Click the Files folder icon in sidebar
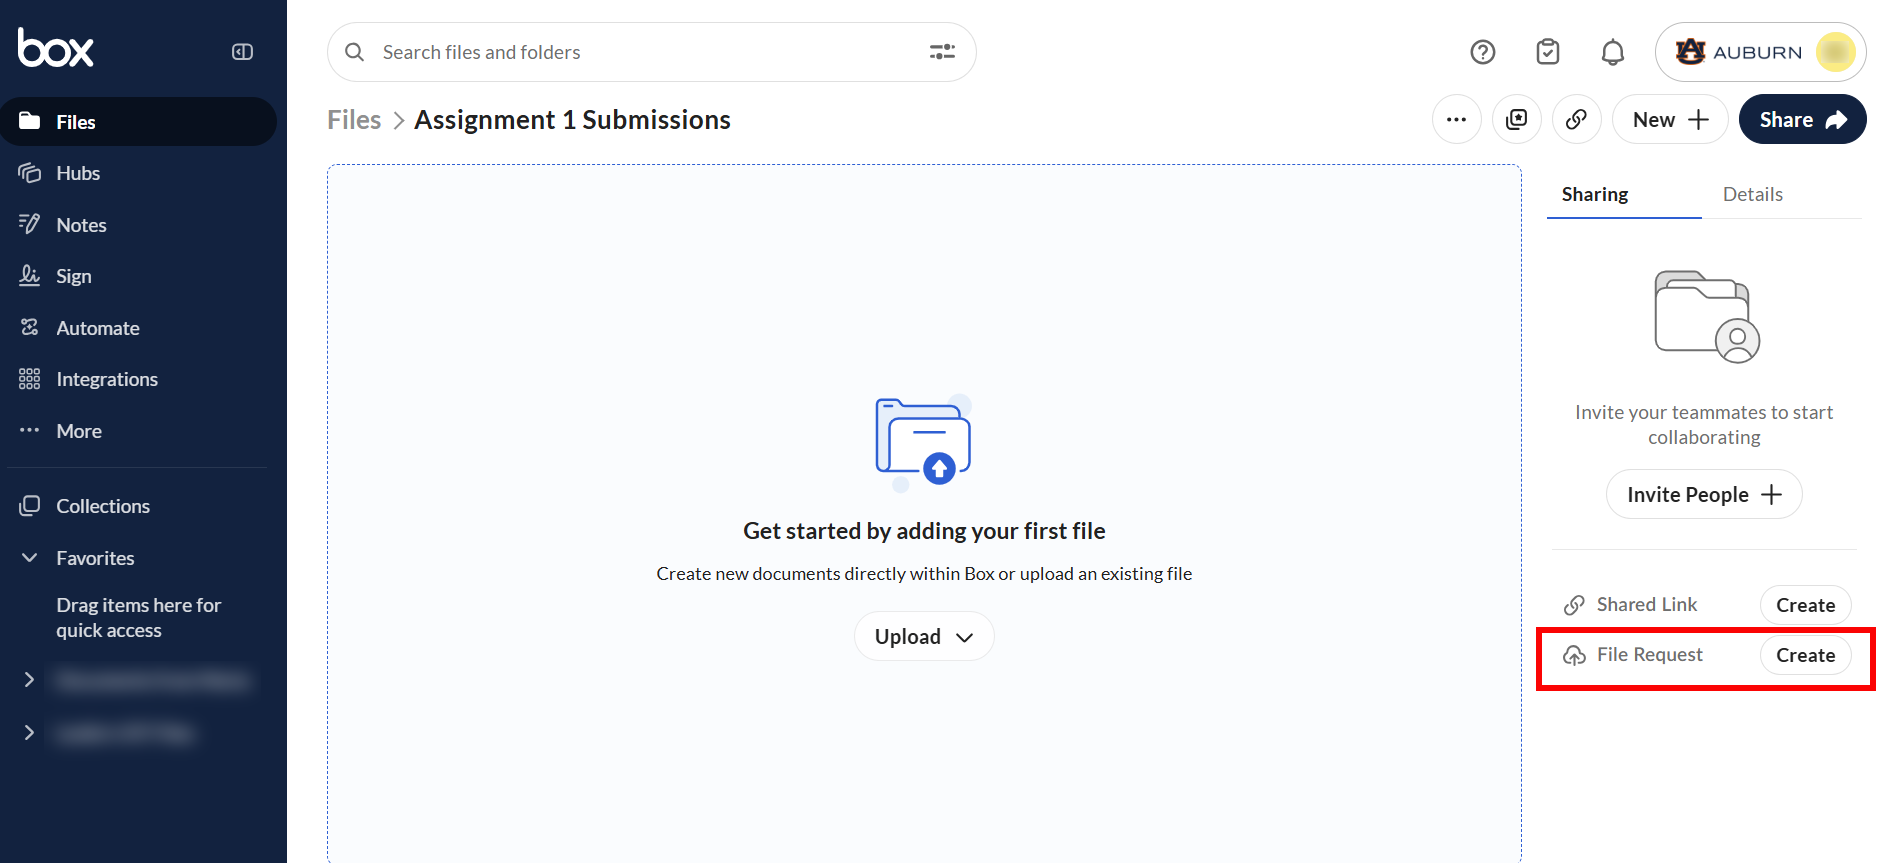This screenshot has height=863, width=1885. 30,121
